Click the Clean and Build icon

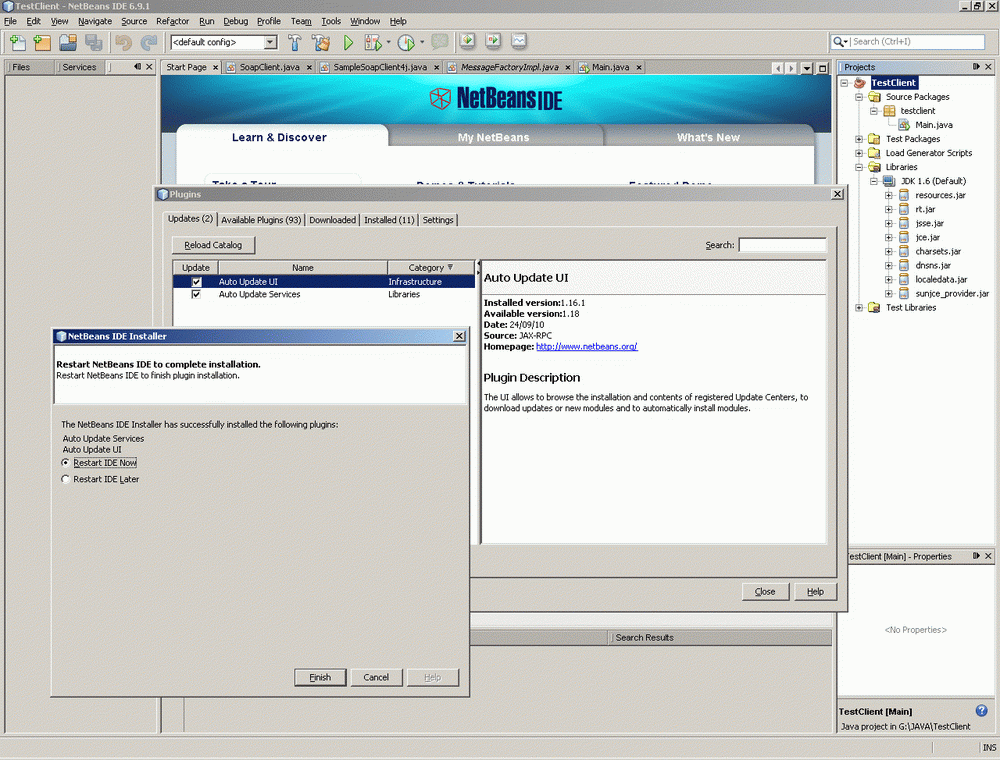pos(321,43)
